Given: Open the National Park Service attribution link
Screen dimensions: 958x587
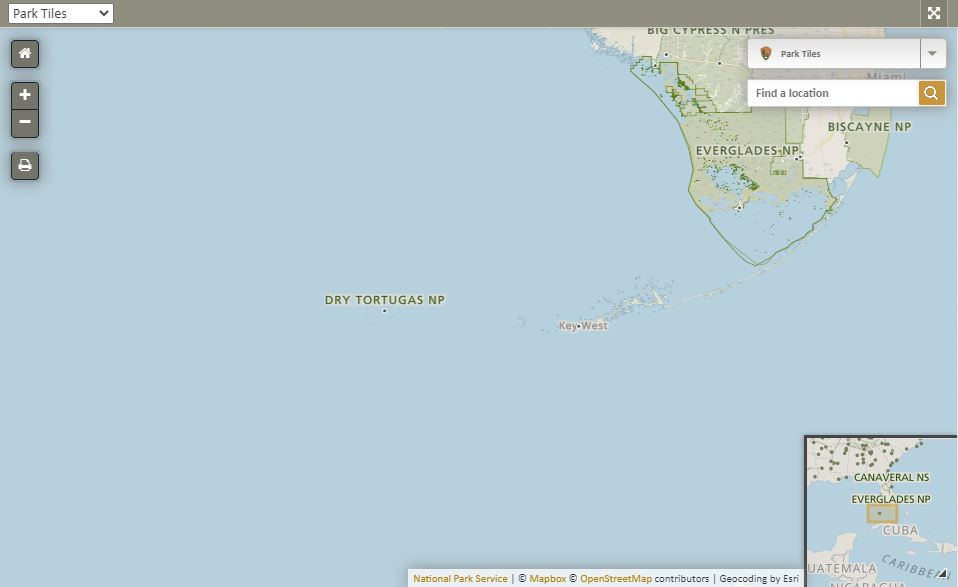Looking at the screenshot, I should 460,579.
